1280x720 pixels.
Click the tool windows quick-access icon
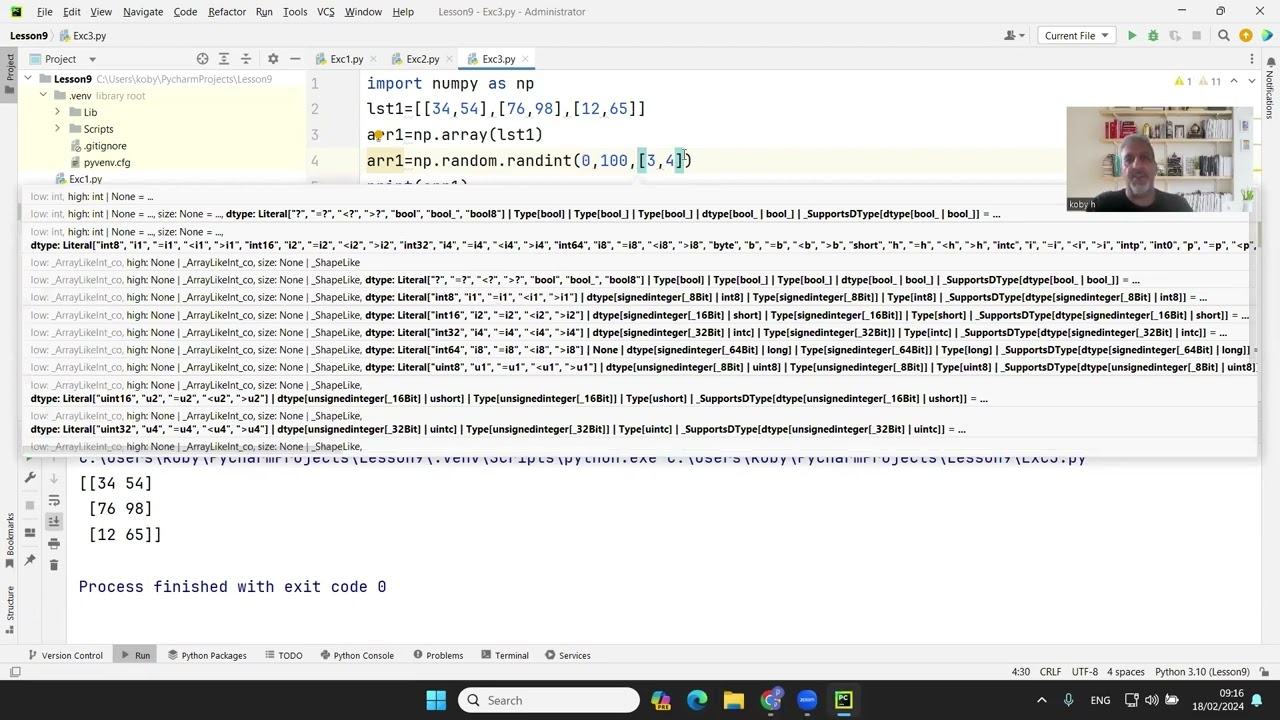[15, 672]
